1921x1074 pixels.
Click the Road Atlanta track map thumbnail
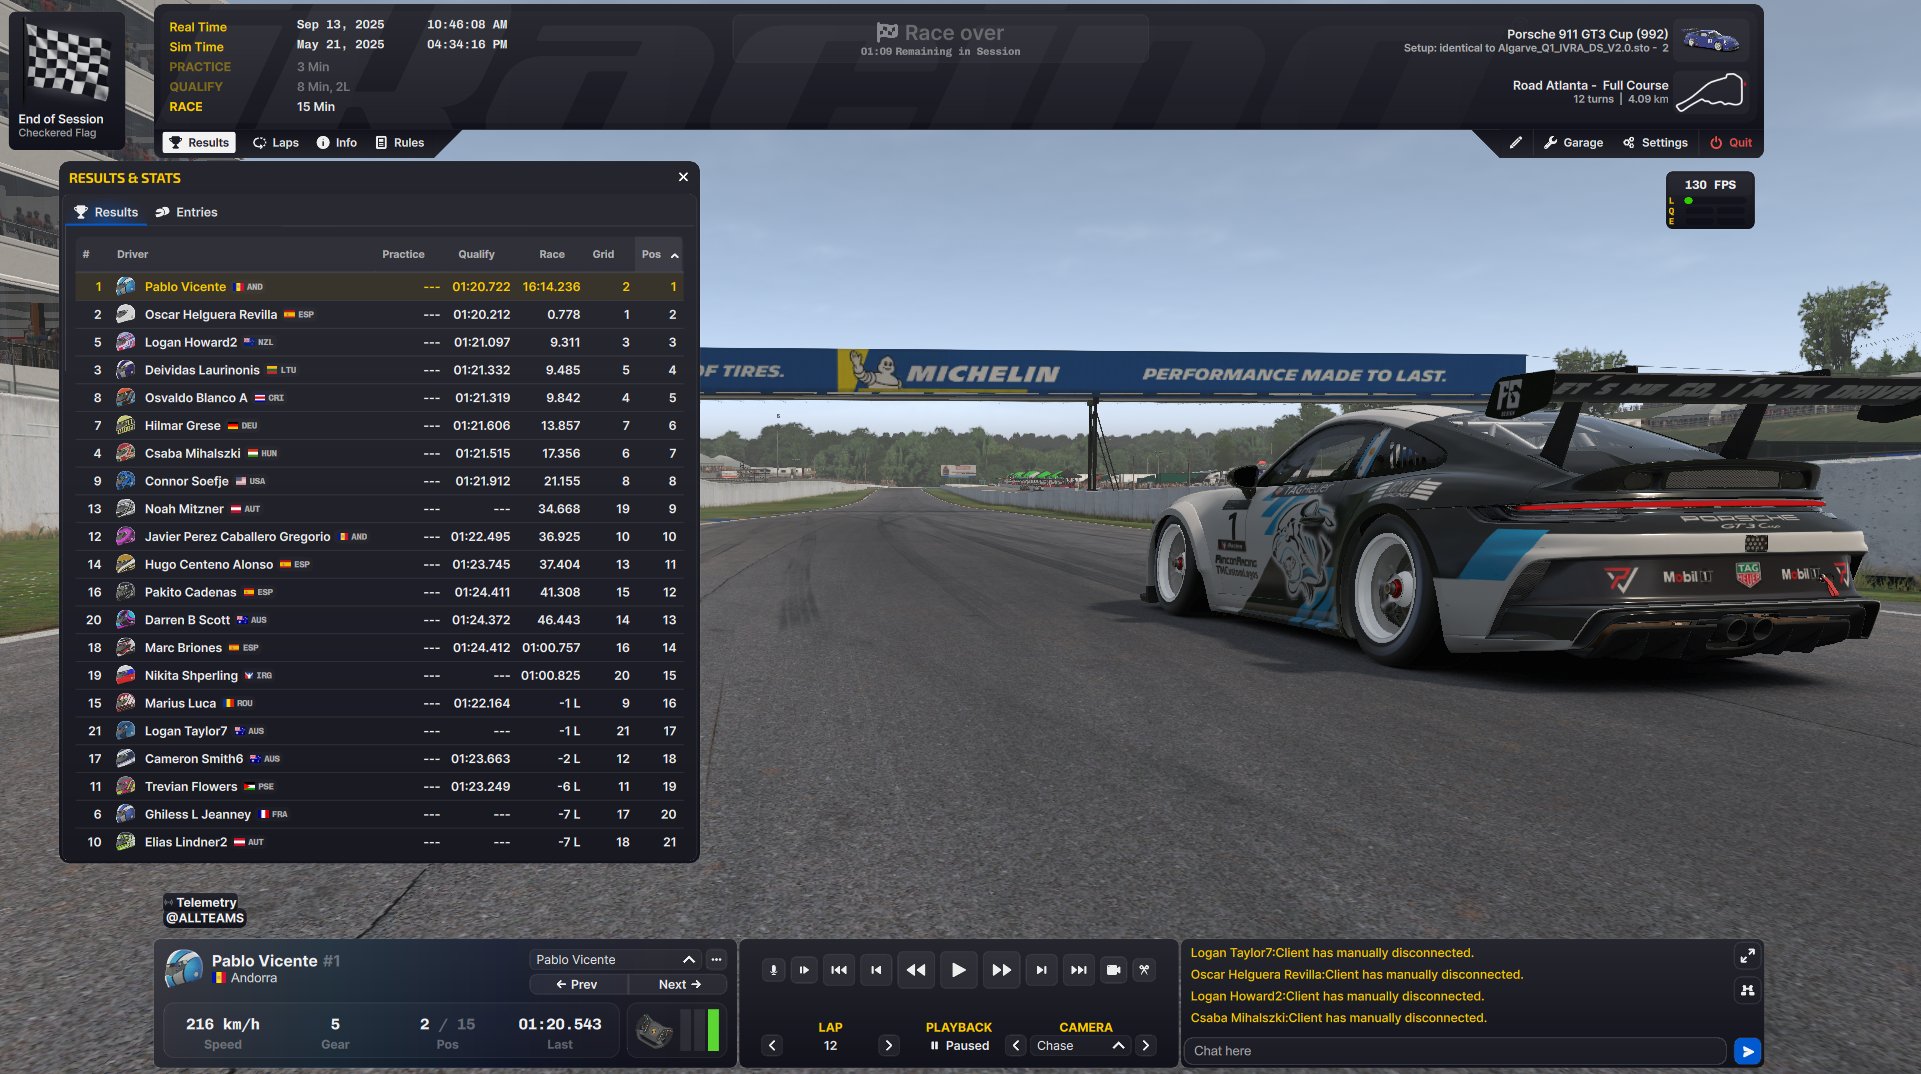(x=1711, y=92)
